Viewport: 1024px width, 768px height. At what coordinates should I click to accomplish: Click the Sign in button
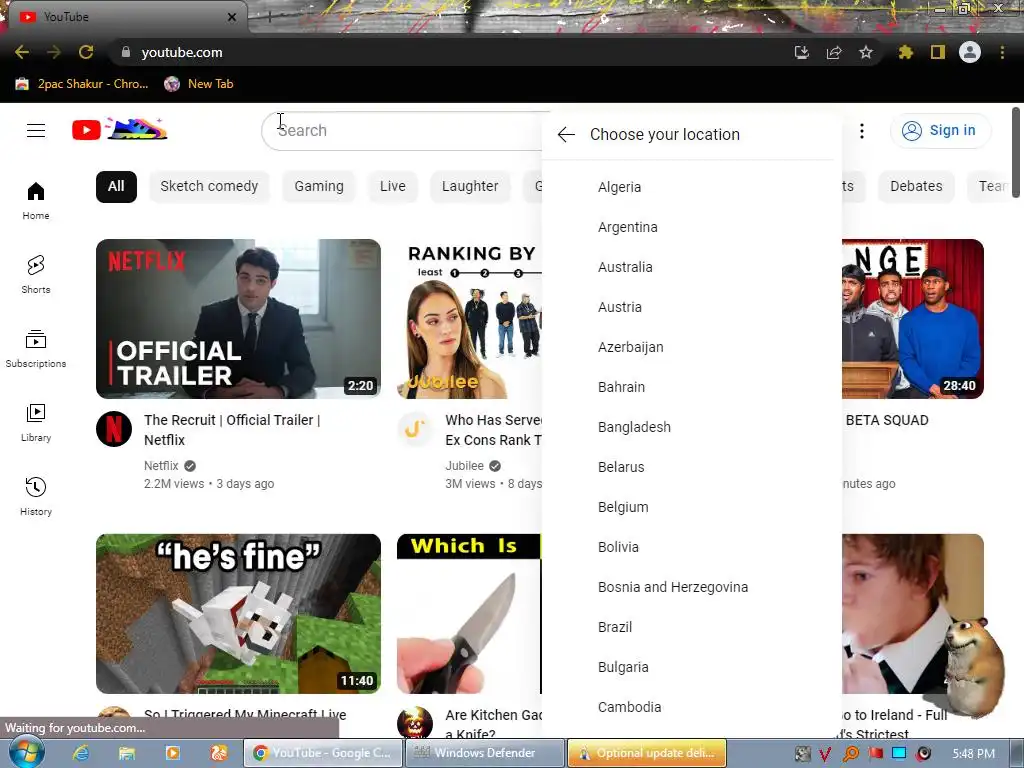[940, 131]
